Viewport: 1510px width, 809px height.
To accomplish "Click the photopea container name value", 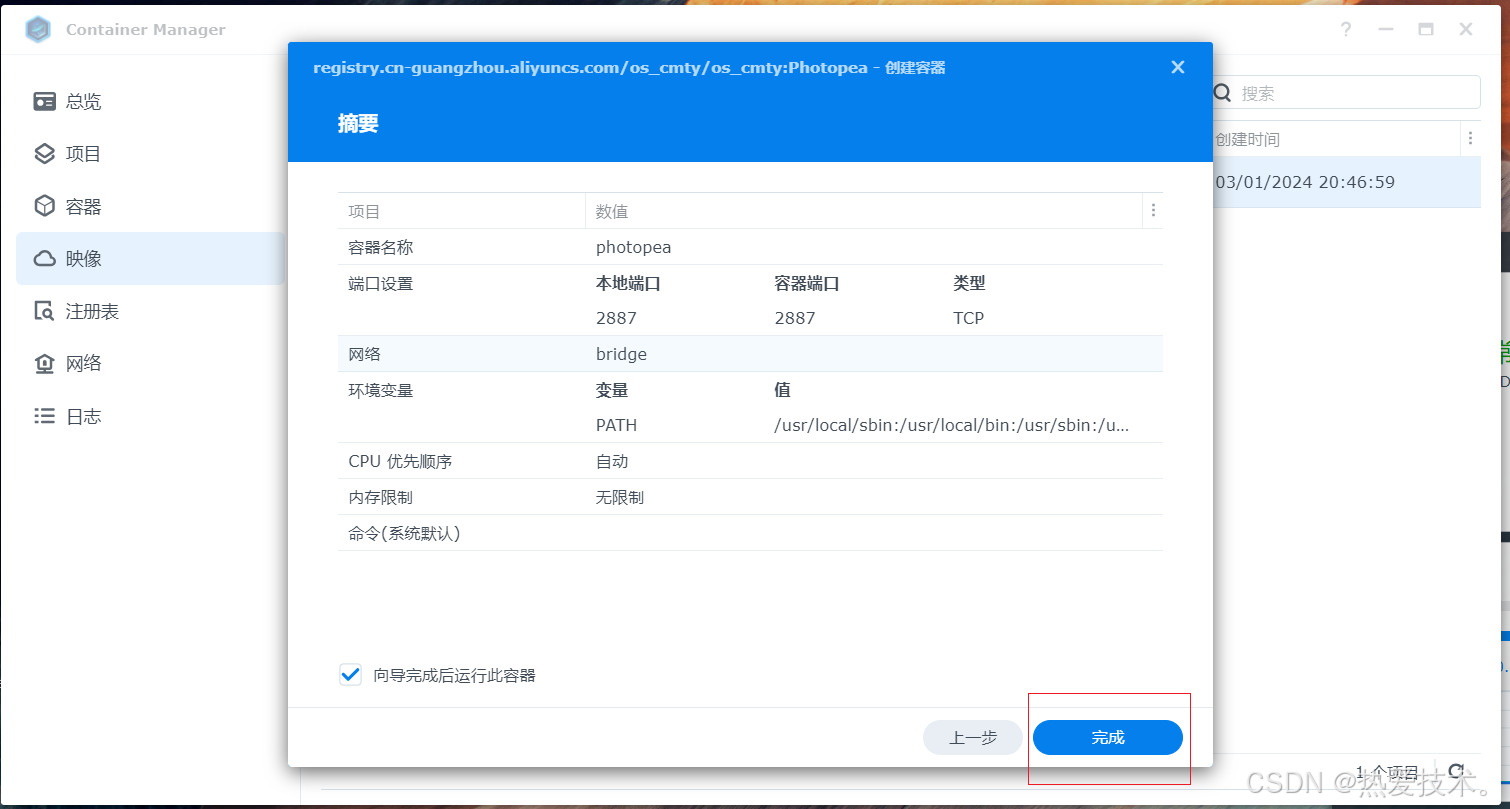I will coord(634,247).
